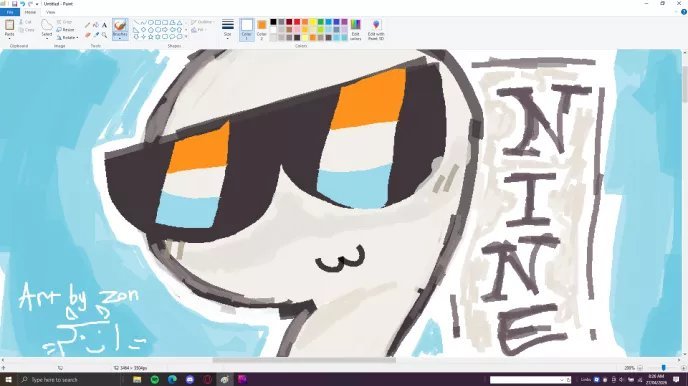Redo the last undone action

point(30,4)
